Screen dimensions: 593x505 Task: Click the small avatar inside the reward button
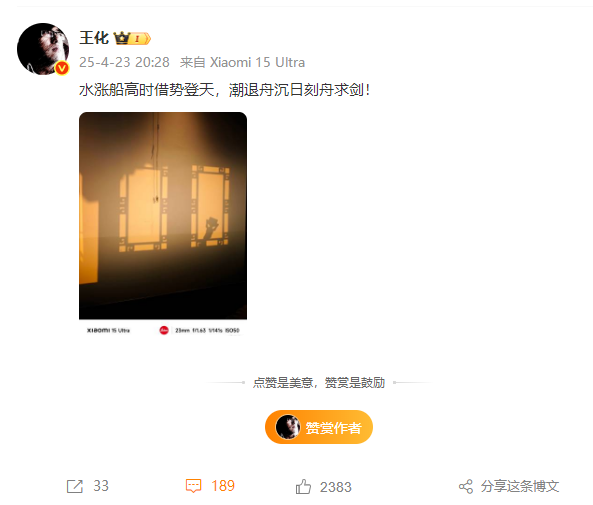click(x=288, y=427)
